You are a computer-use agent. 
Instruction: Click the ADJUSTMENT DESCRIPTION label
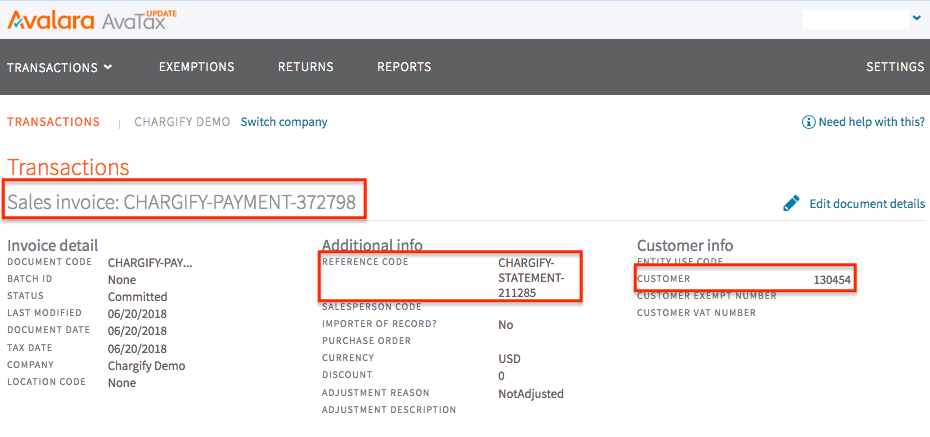389,410
